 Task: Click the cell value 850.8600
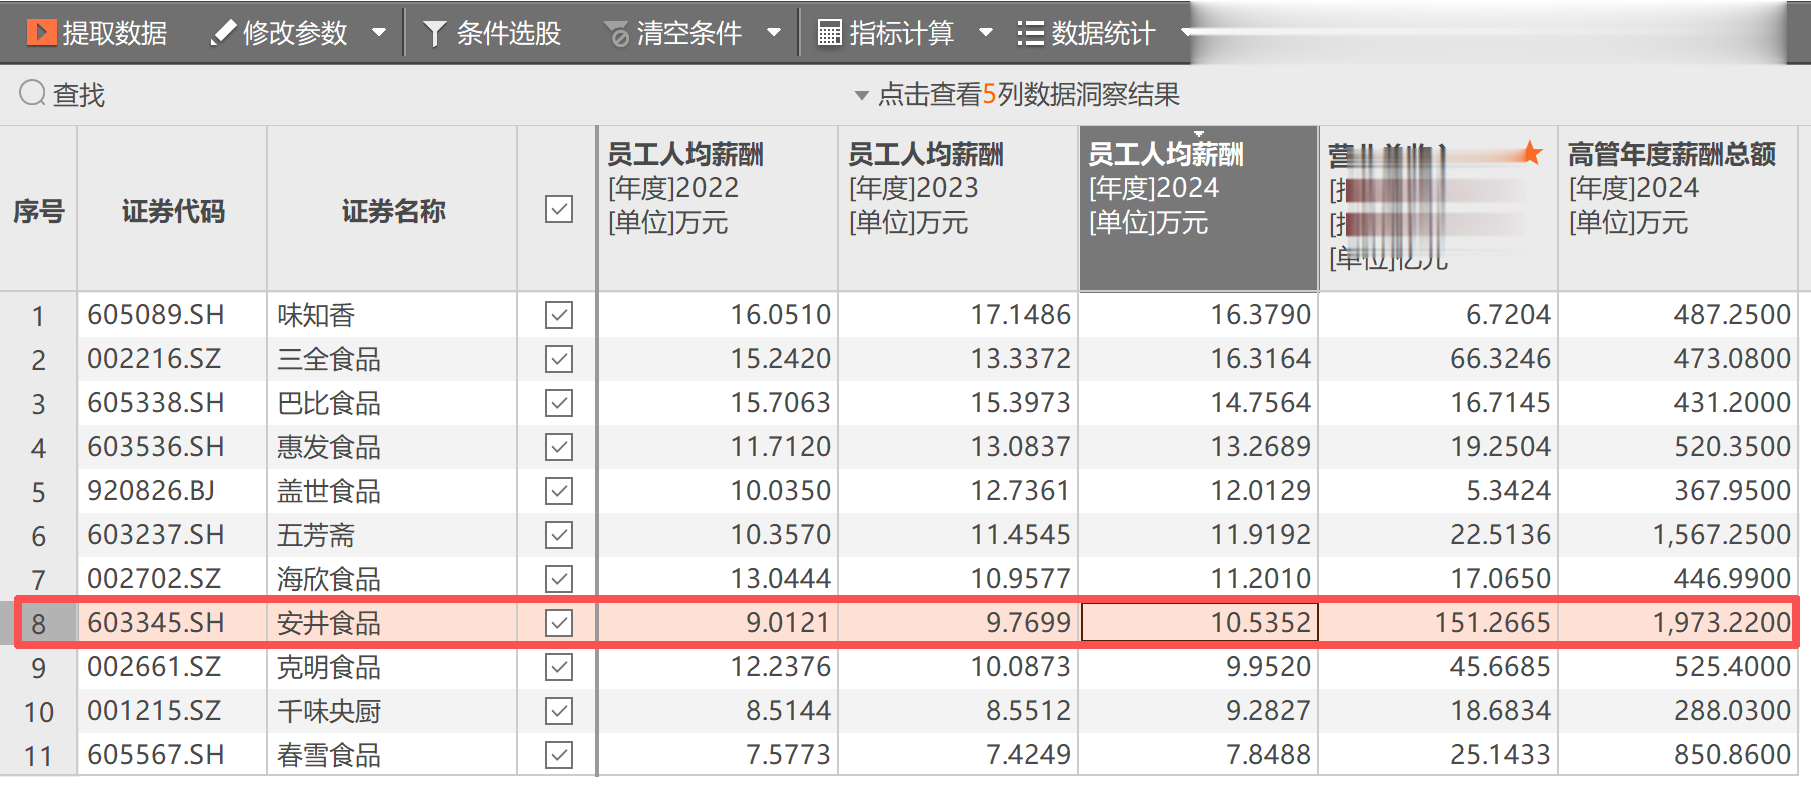click(x=1732, y=755)
